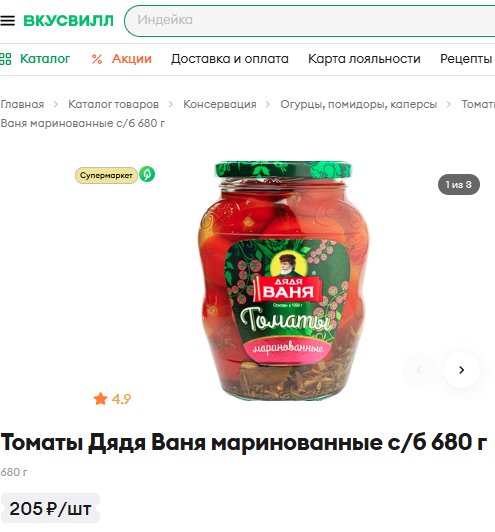Image resolution: width=495 pixels, height=532 pixels.
Task: Click the Каталог grid icon
Action: [x=5, y=59]
